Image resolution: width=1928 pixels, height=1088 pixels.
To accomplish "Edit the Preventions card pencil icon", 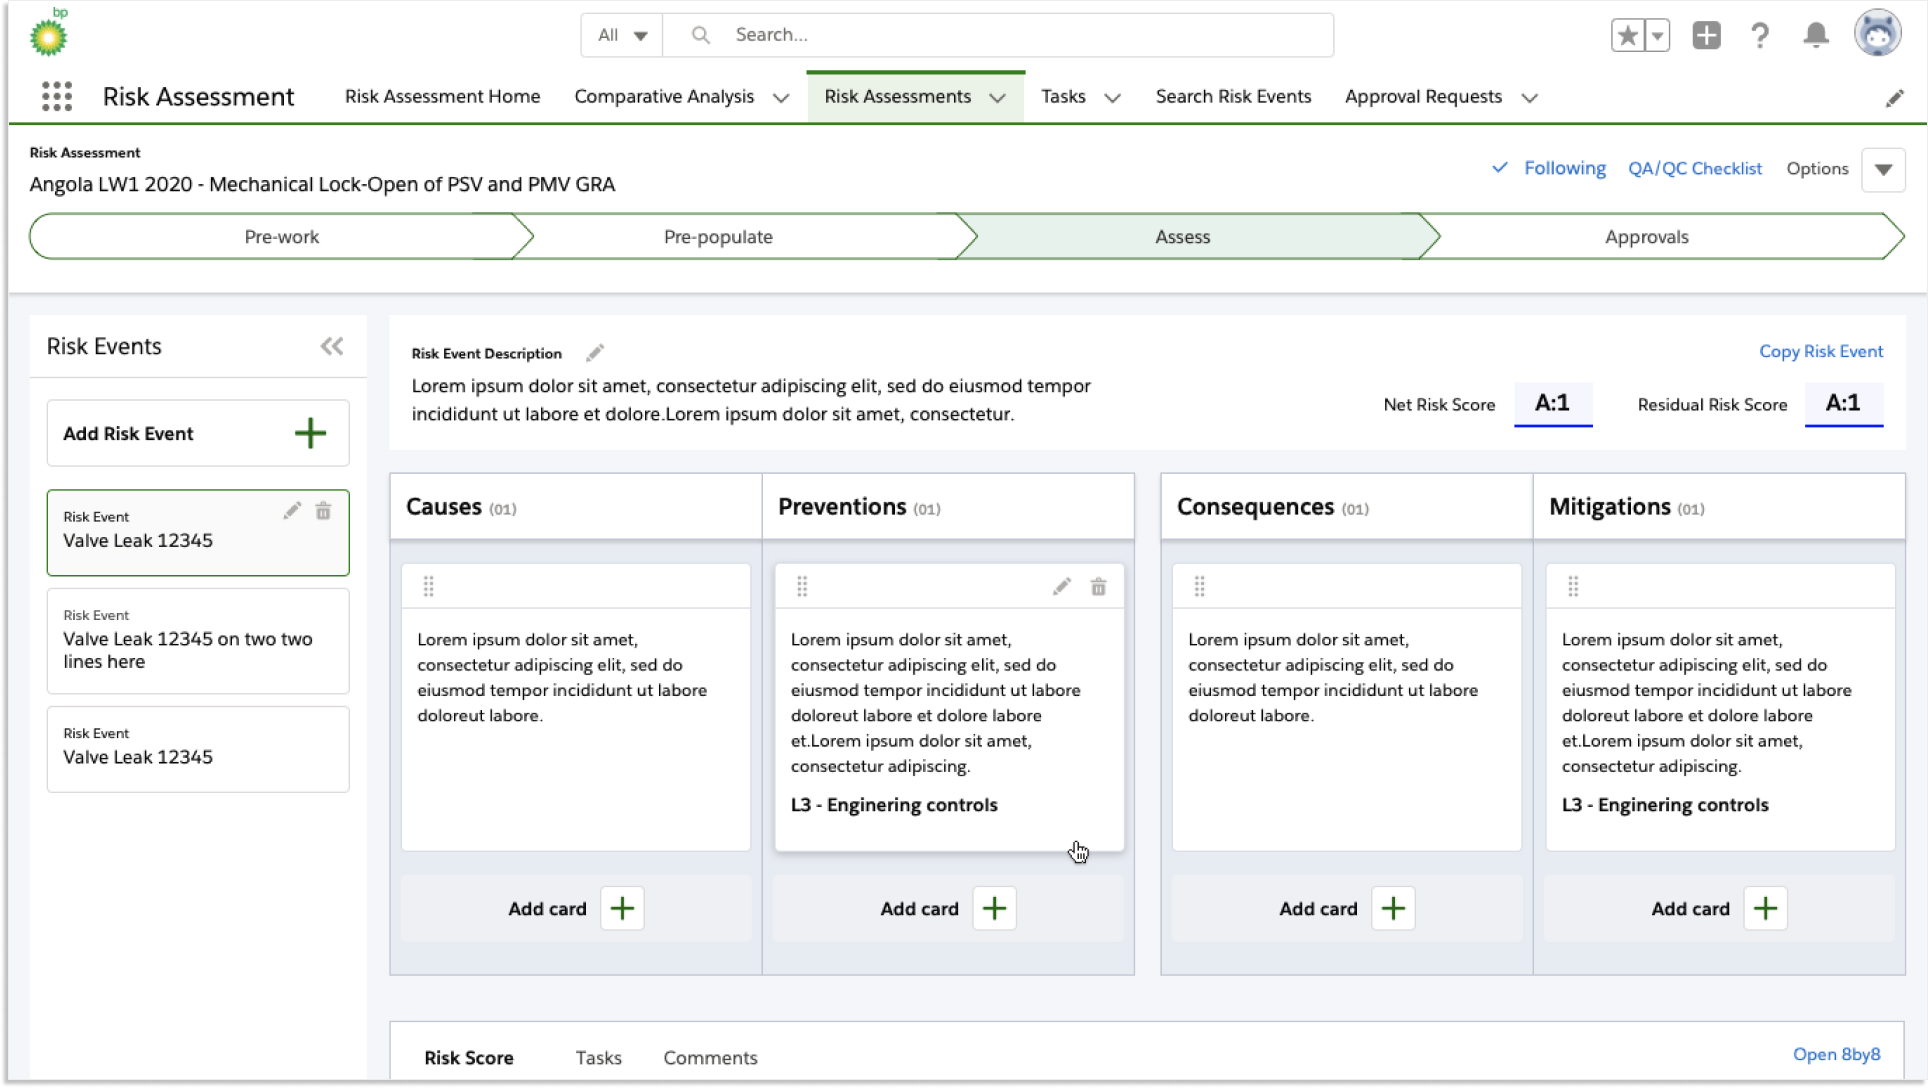I will point(1062,587).
